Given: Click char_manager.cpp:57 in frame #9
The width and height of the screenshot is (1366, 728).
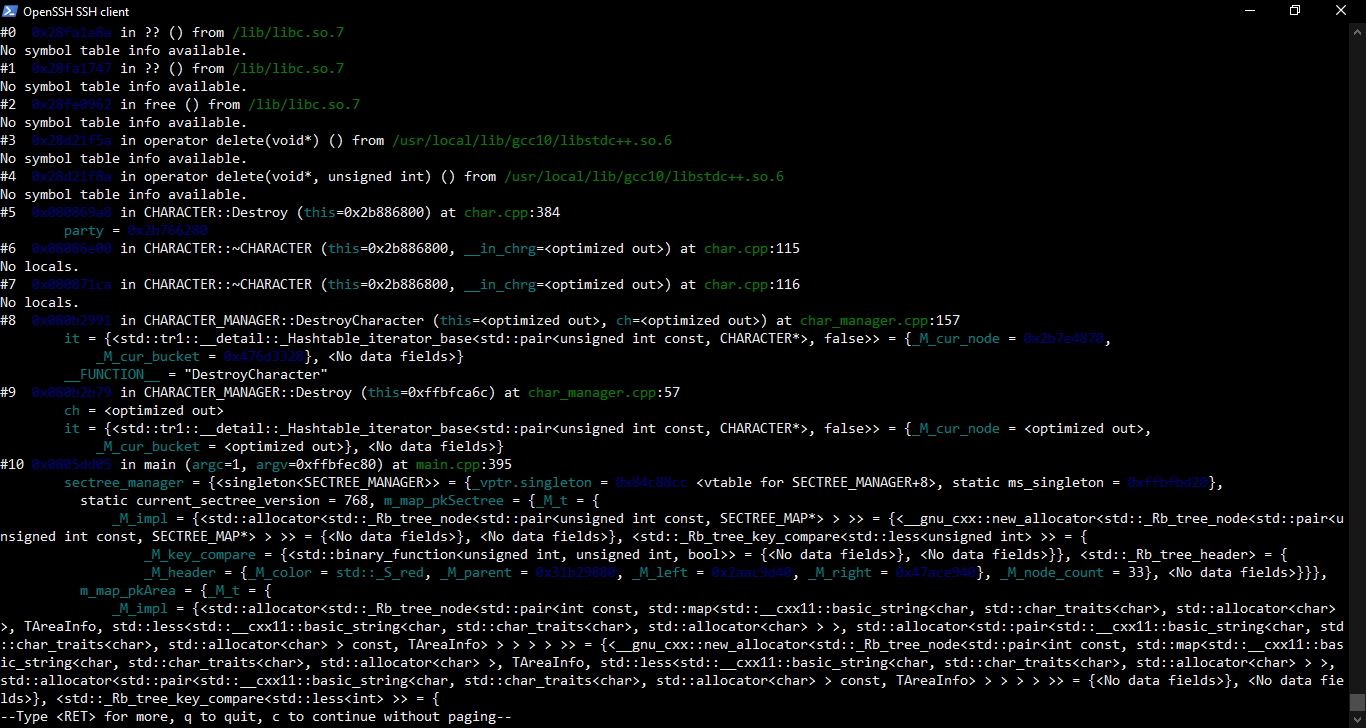Looking at the screenshot, I should [x=603, y=393].
